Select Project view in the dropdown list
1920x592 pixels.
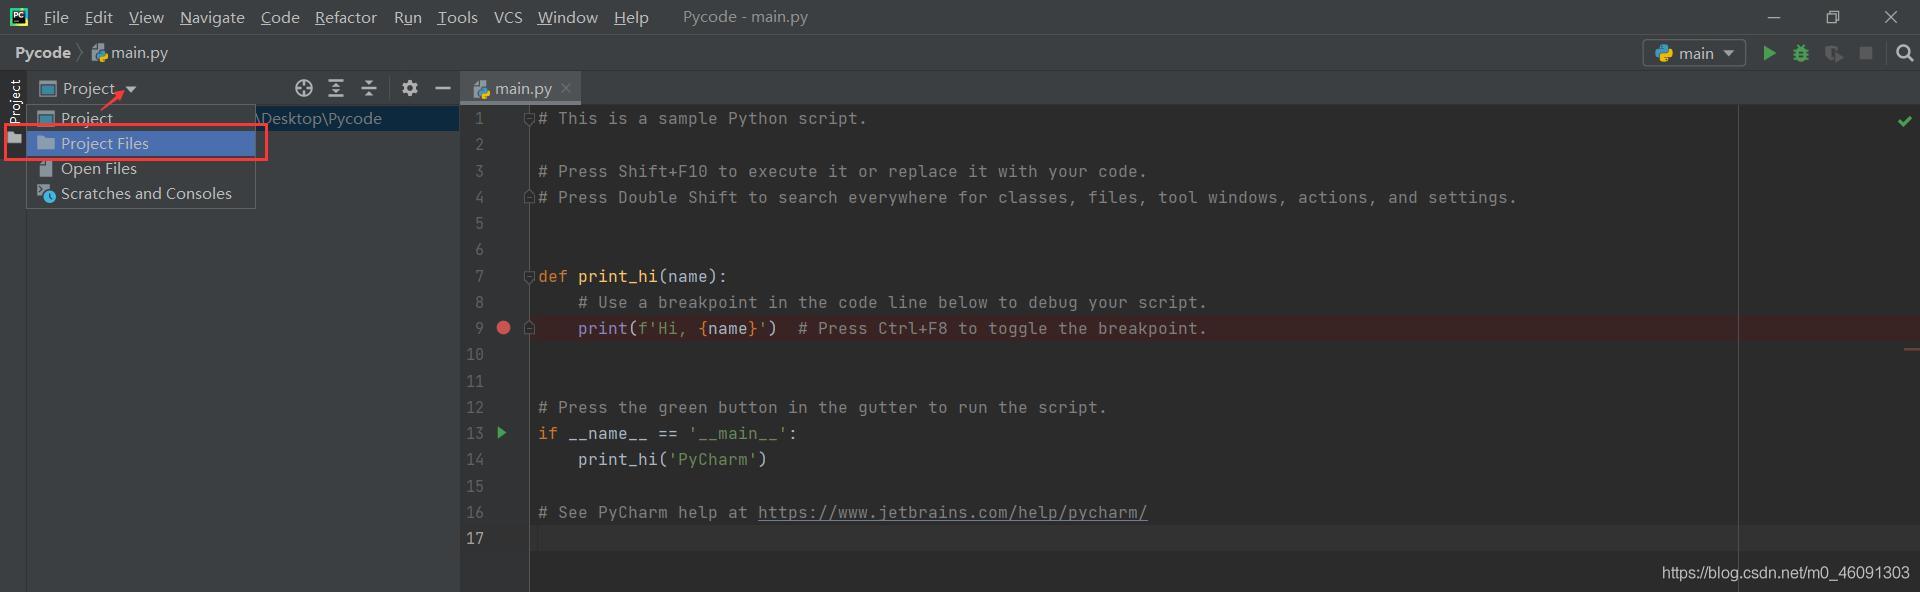click(141, 118)
